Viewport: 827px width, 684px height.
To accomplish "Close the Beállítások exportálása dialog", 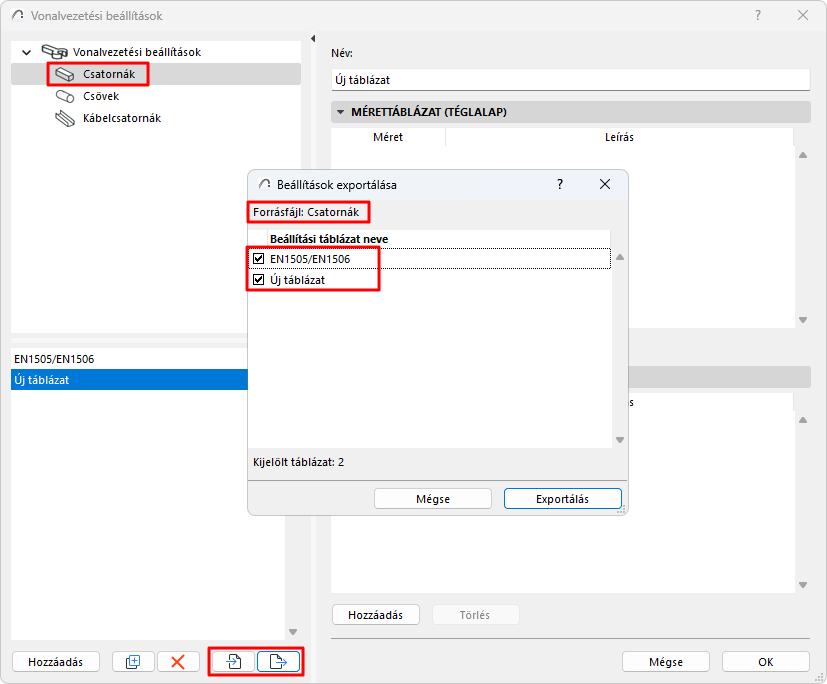I will point(605,184).
